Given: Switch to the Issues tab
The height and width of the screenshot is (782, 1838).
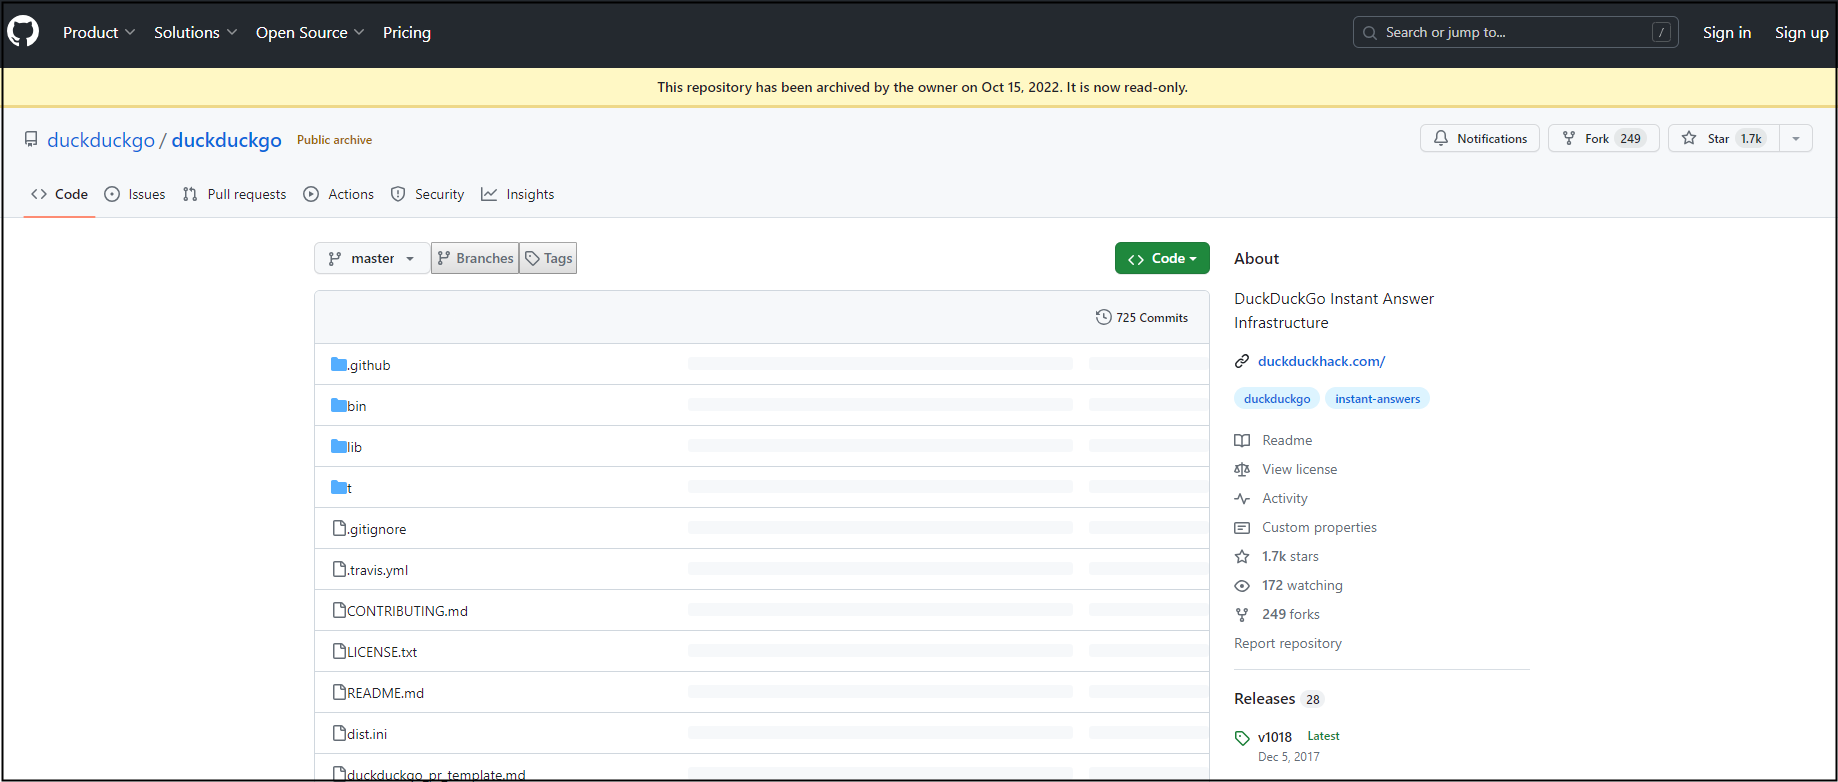Looking at the screenshot, I should pos(135,194).
